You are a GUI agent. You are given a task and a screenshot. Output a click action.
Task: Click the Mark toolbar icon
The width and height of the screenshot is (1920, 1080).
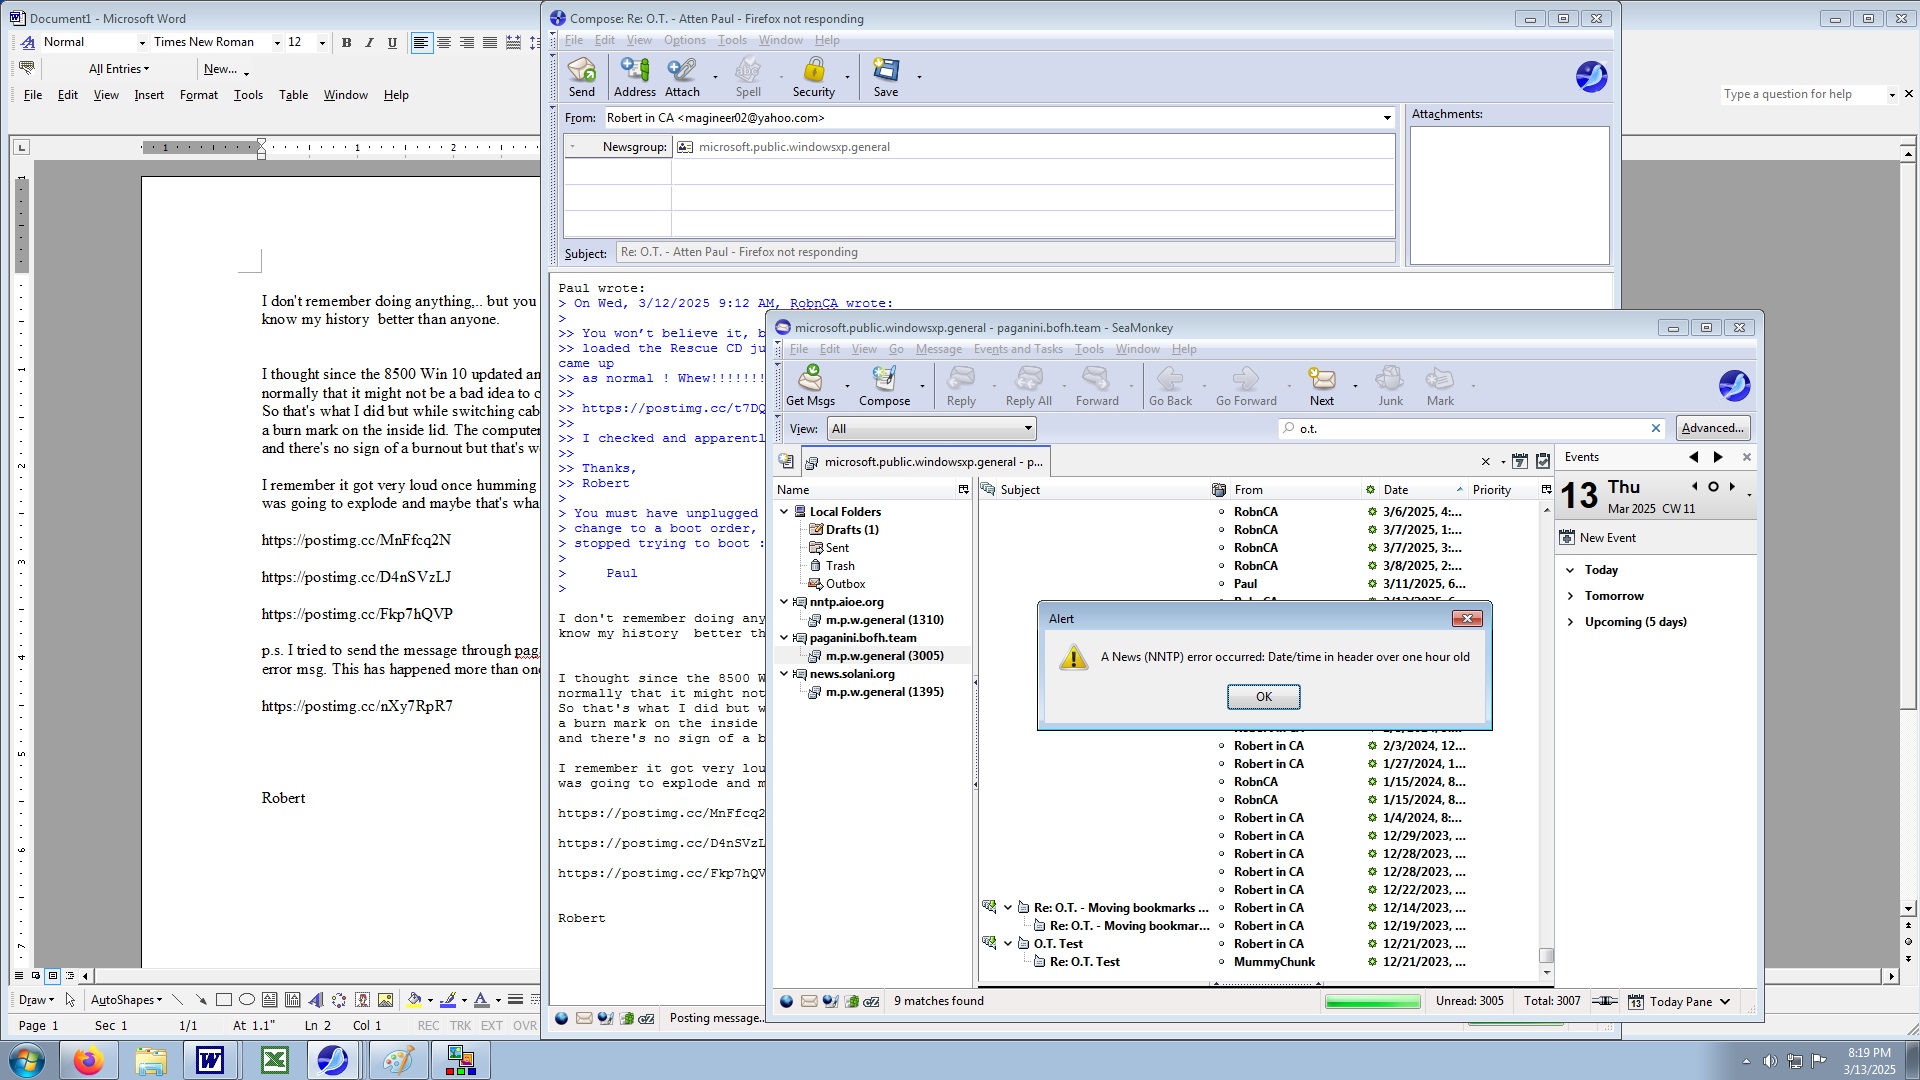[x=1440, y=386]
